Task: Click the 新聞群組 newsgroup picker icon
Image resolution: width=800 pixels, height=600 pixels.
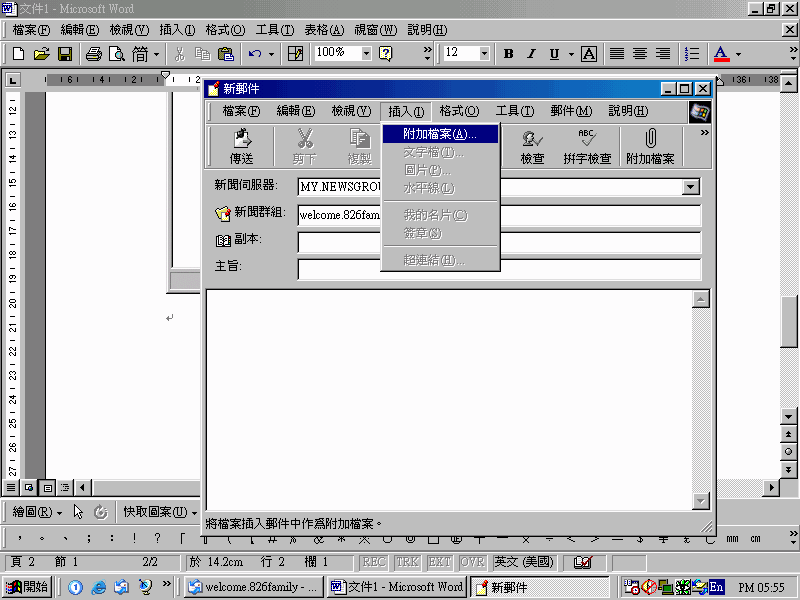Action: click(222, 213)
